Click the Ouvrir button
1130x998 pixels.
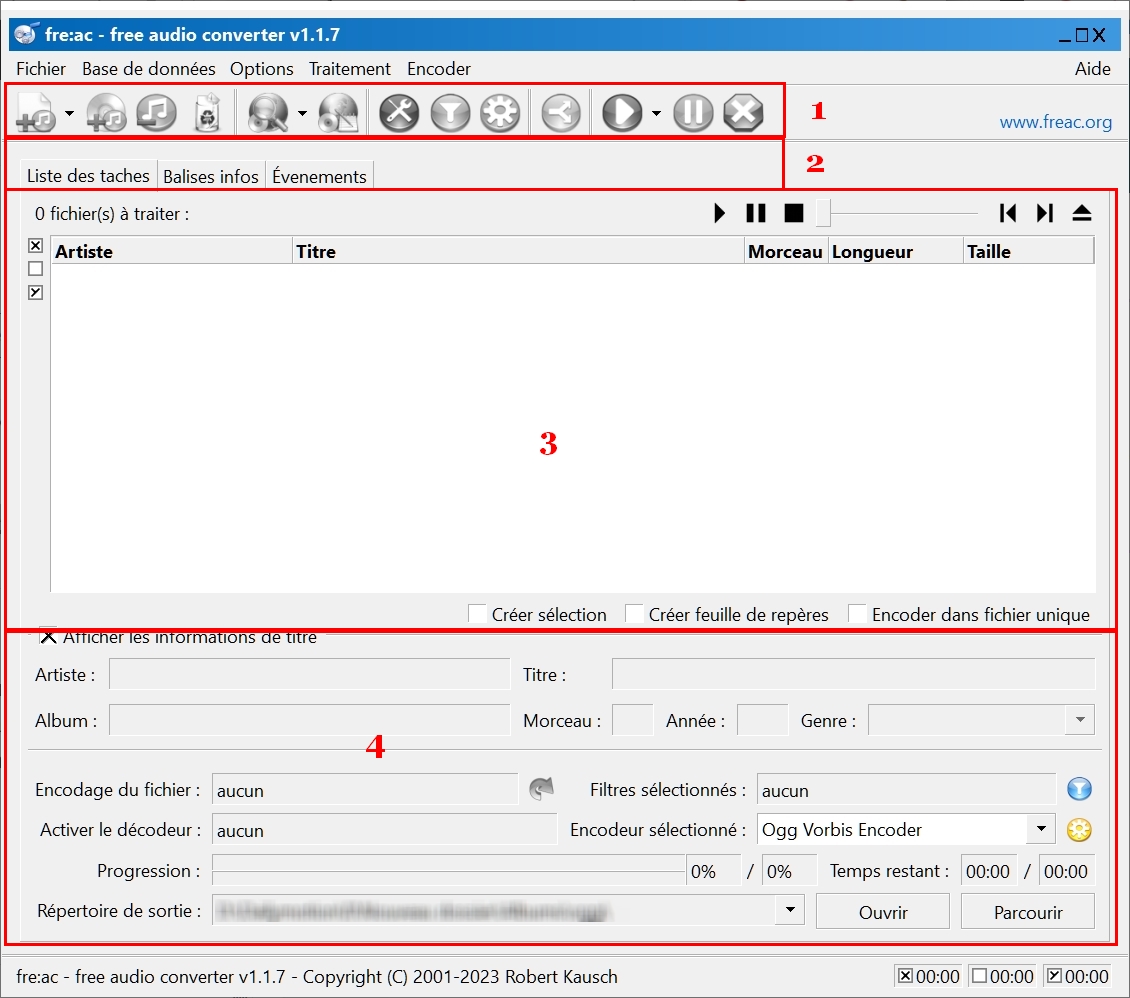[x=883, y=912]
